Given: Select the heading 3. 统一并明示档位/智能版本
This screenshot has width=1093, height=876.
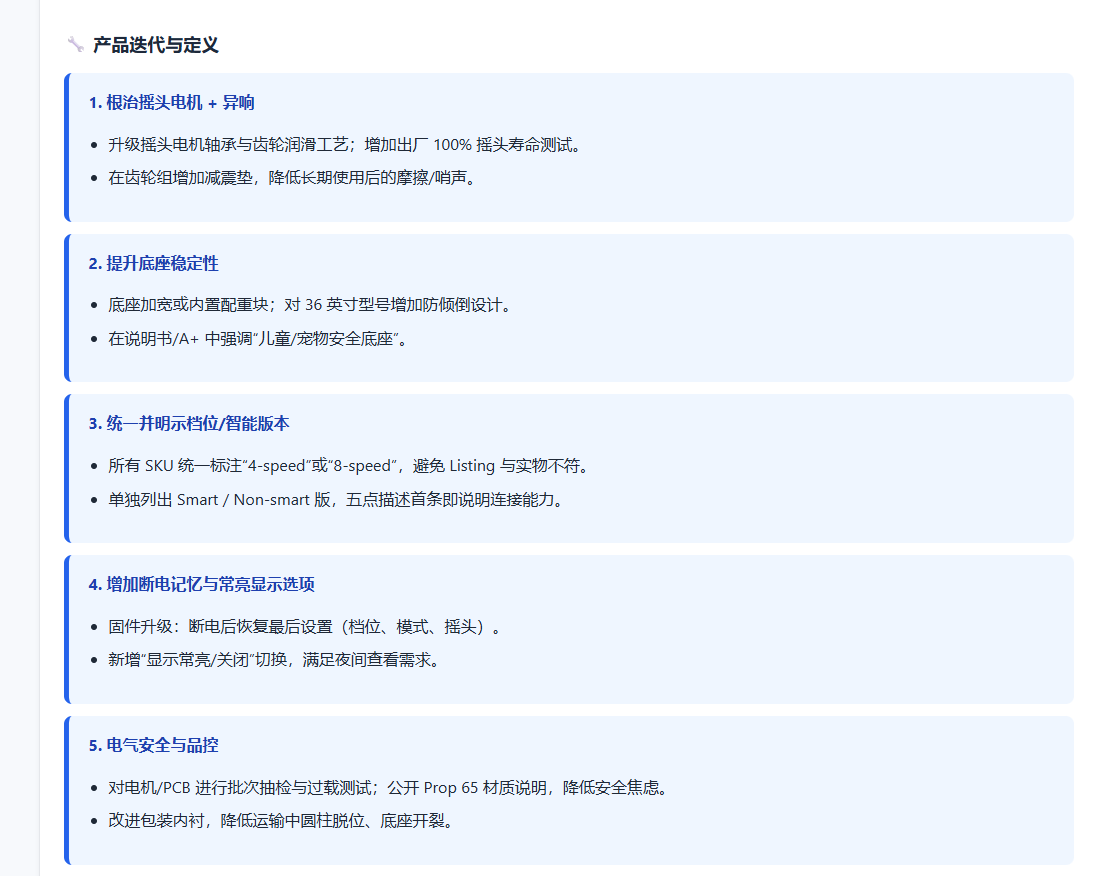Looking at the screenshot, I should pos(189,424).
